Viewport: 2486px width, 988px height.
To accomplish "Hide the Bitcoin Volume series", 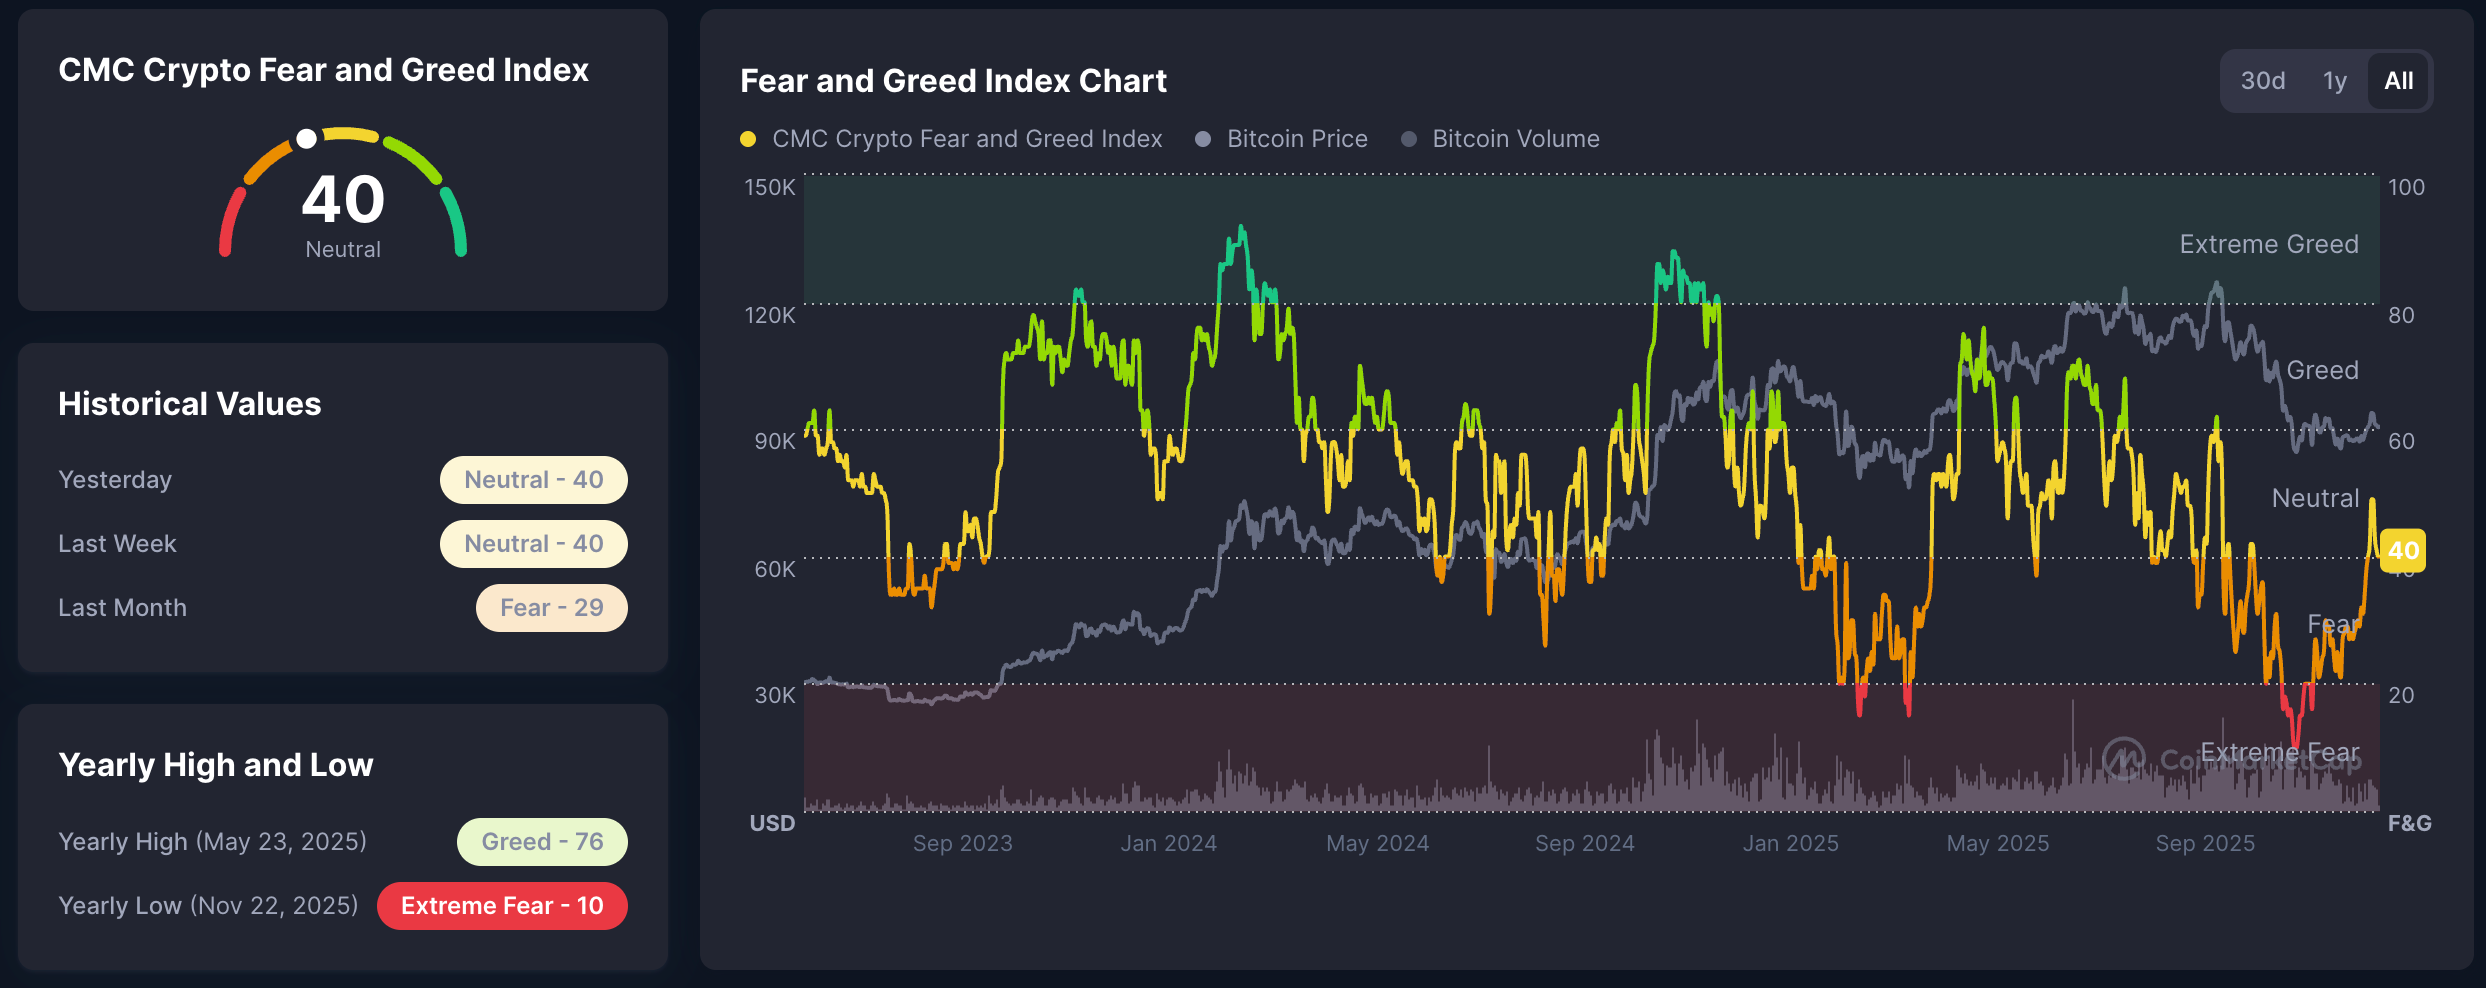I will click(x=1515, y=139).
